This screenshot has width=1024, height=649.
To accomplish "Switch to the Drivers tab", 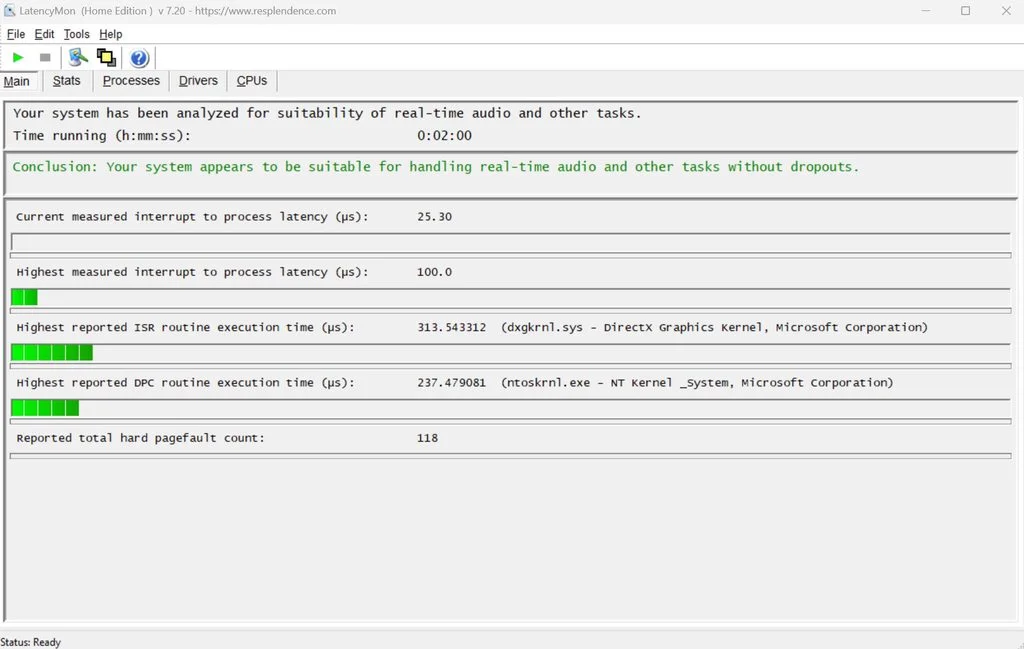I will 198,81.
